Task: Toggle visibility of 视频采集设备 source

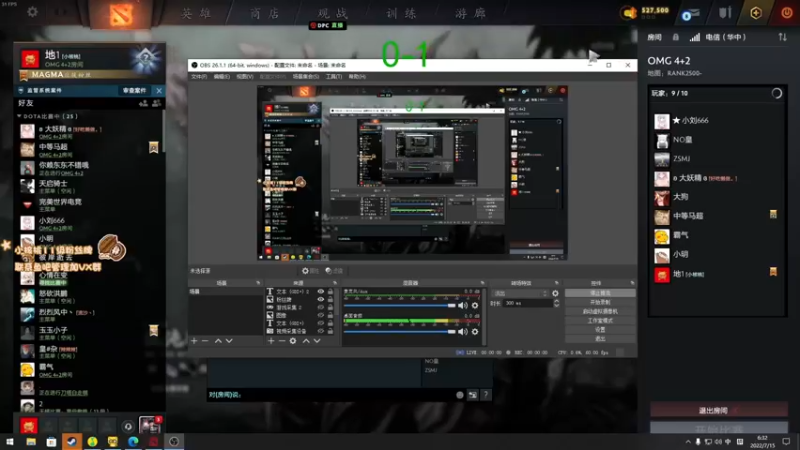Action: click(x=320, y=331)
